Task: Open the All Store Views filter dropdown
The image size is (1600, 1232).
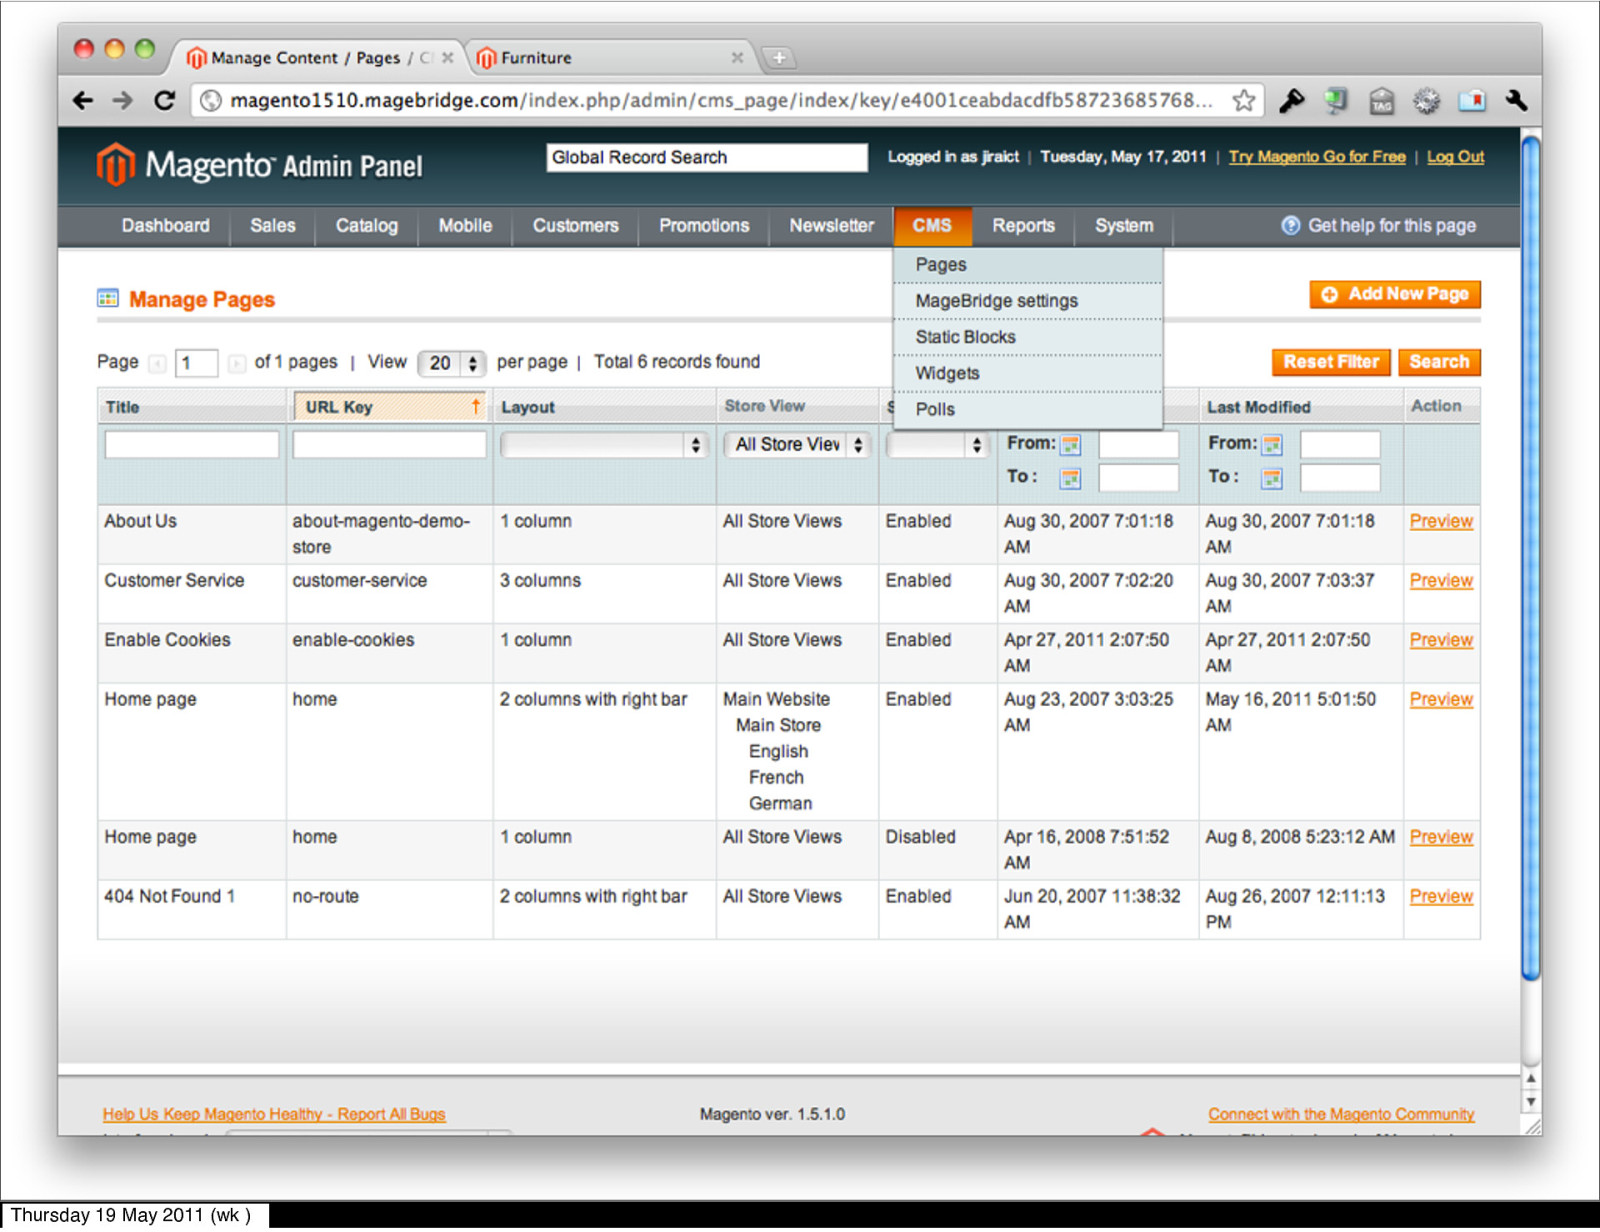Action: [x=797, y=445]
